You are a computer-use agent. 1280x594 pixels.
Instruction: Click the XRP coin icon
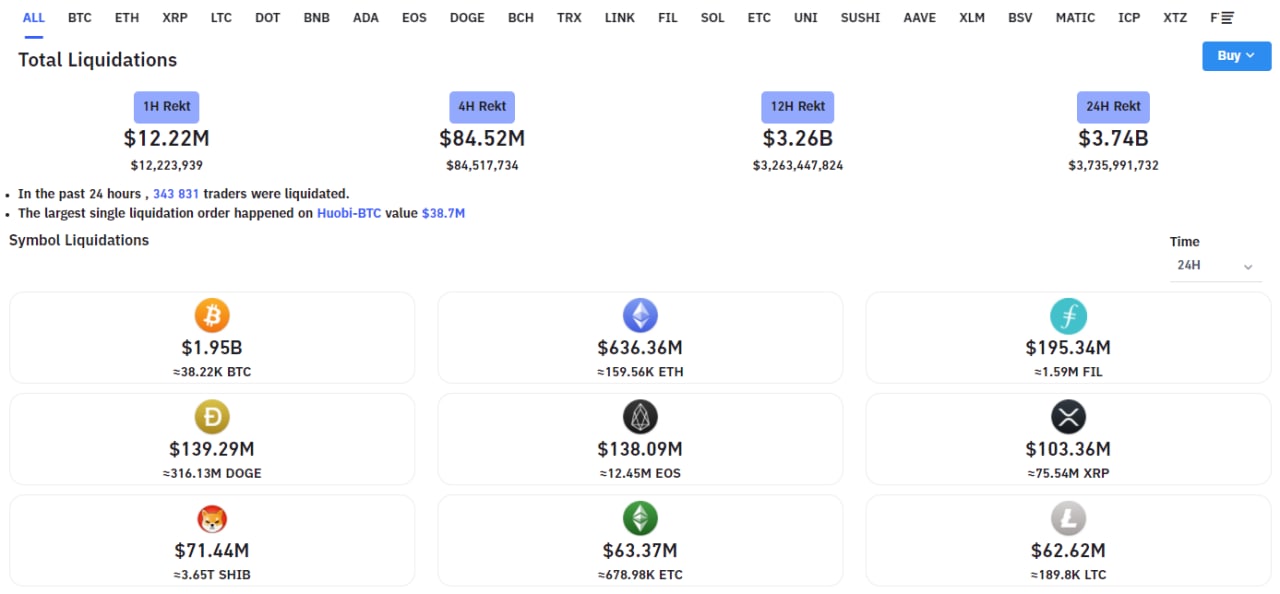click(1068, 417)
